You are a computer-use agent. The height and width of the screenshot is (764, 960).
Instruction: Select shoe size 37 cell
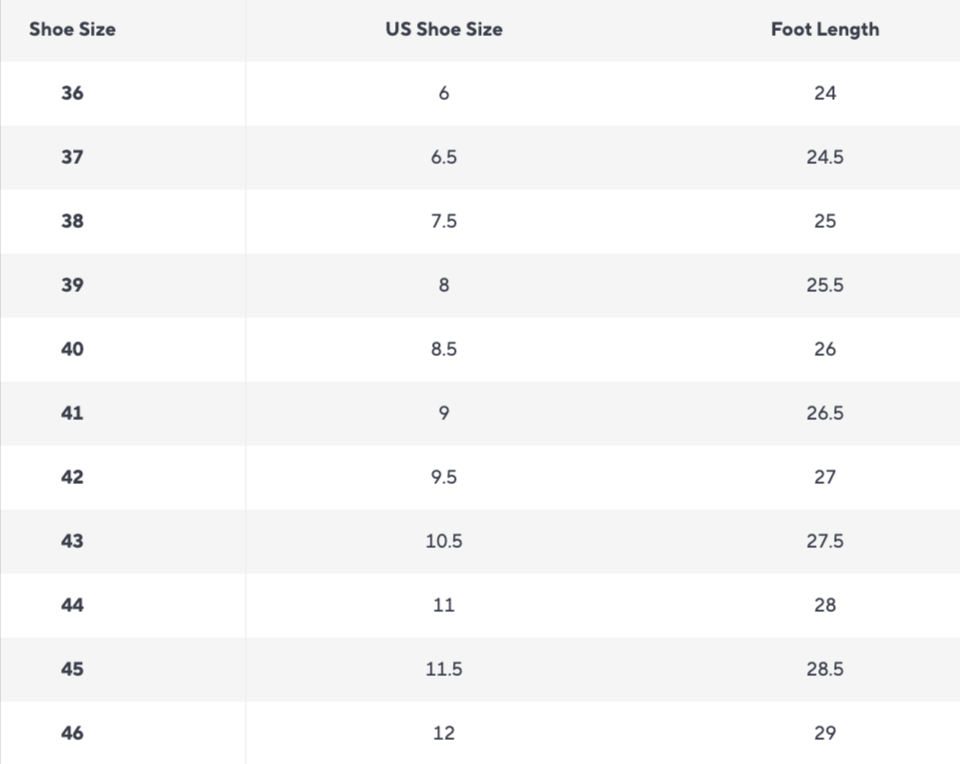[x=72, y=157]
